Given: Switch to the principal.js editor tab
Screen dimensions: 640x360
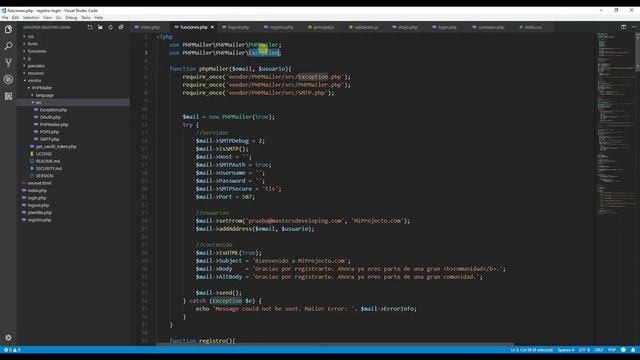Looking at the screenshot, I should (324, 27).
